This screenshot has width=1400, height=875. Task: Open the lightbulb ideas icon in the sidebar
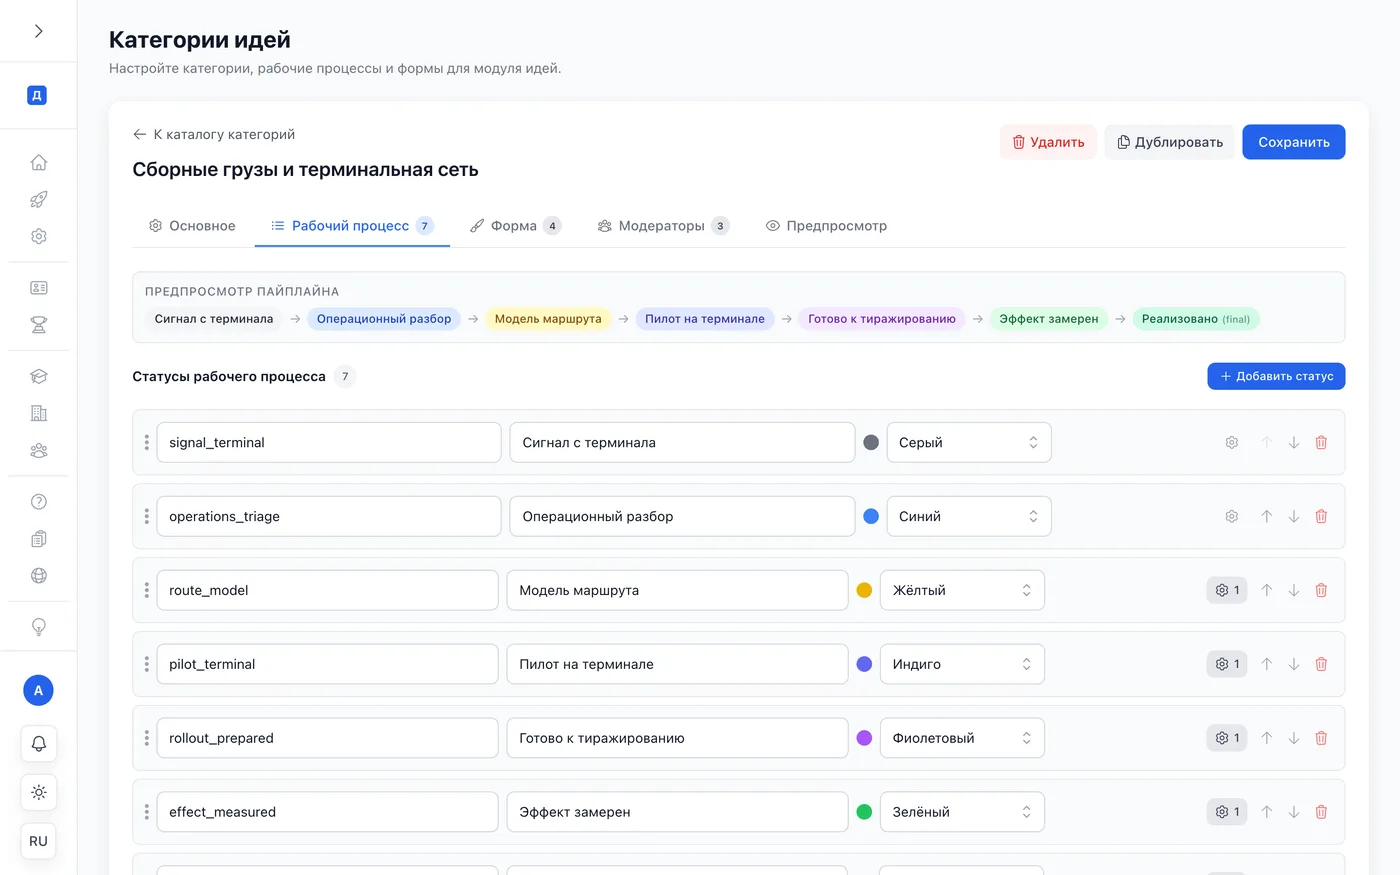coord(38,627)
